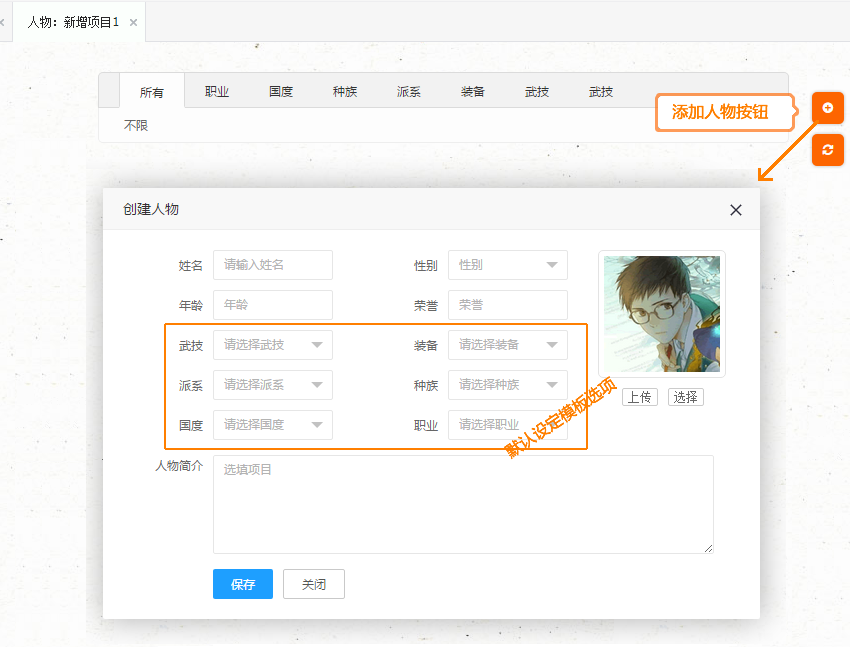This screenshot has width=850, height=647.
Task: Open the 请选择武技 dropdown
Action: point(273,345)
